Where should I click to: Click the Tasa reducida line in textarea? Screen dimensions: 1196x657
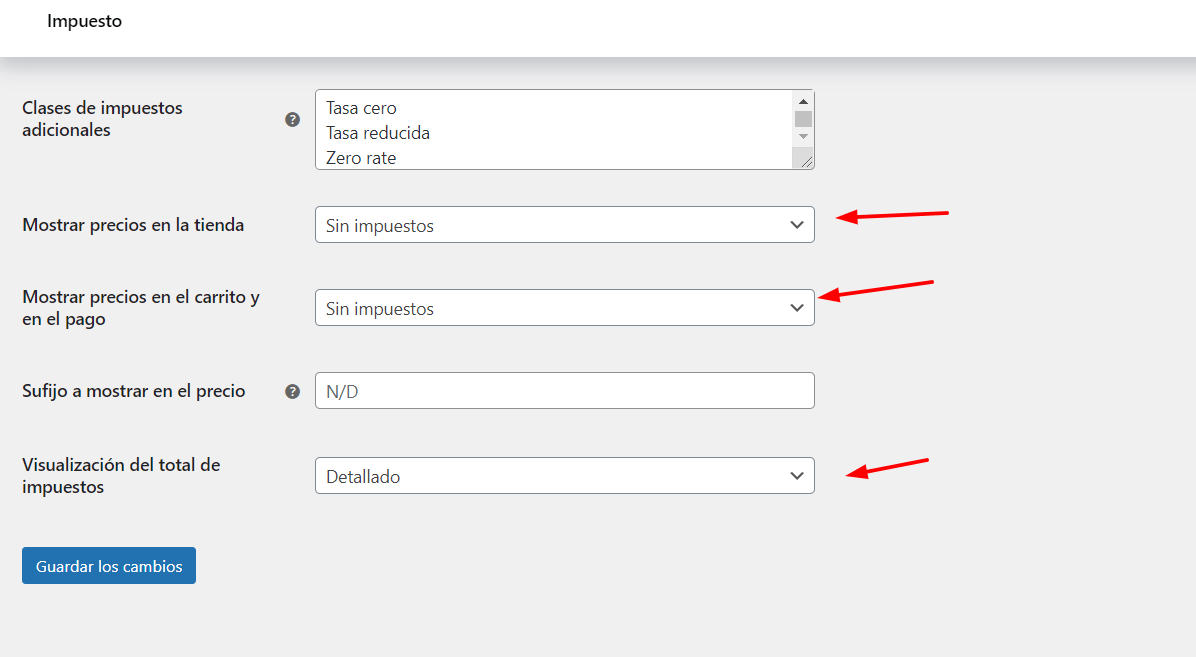(x=378, y=133)
